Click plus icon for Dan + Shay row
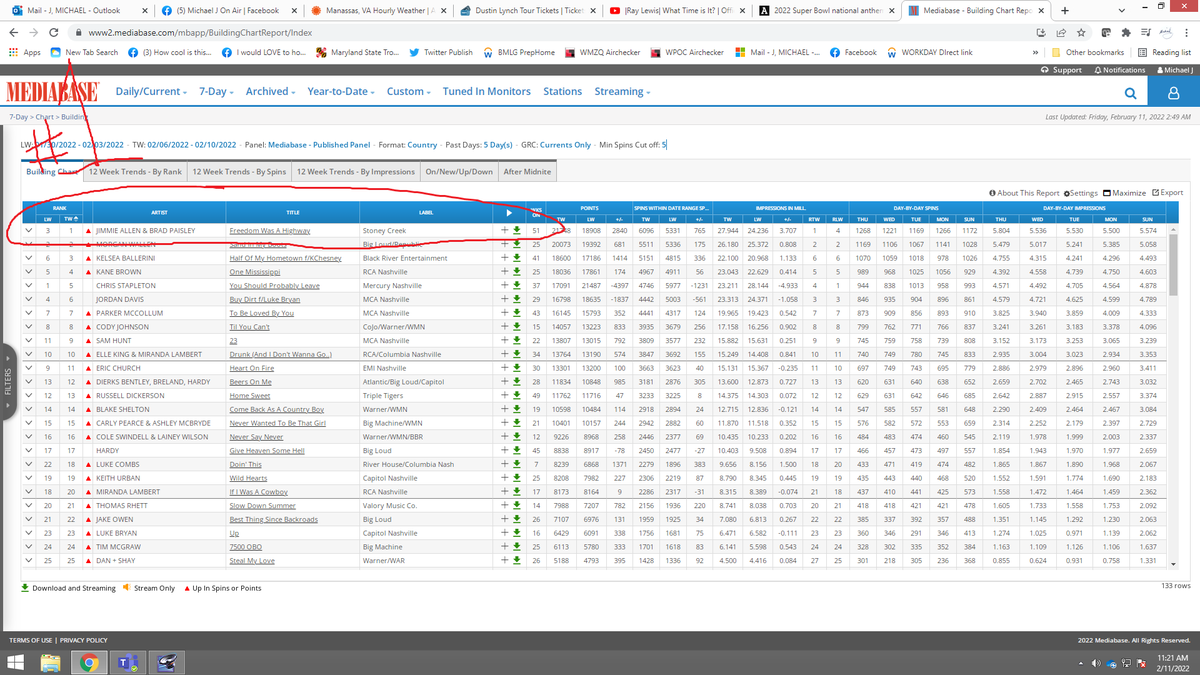This screenshot has width=1200, height=675. (x=505, y=562)
